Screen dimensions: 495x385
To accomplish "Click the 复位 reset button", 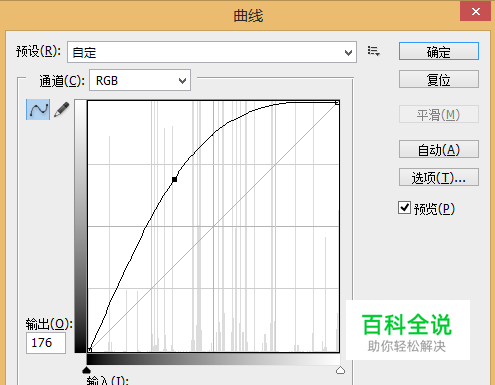I will click(439, 79).
